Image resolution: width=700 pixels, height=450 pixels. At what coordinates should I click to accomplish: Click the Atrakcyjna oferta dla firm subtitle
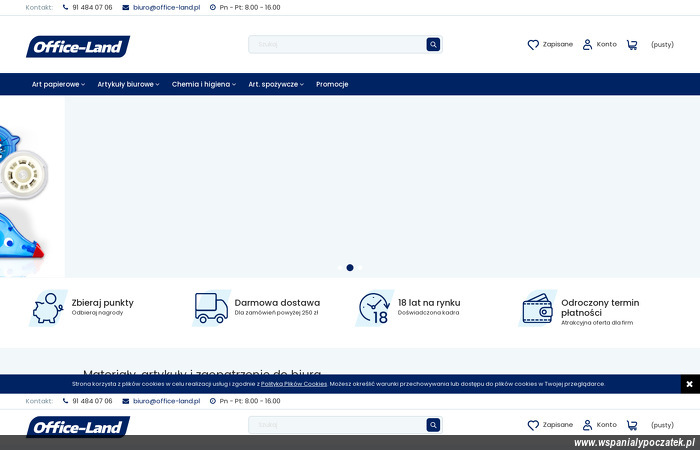(x=597, y=323)
